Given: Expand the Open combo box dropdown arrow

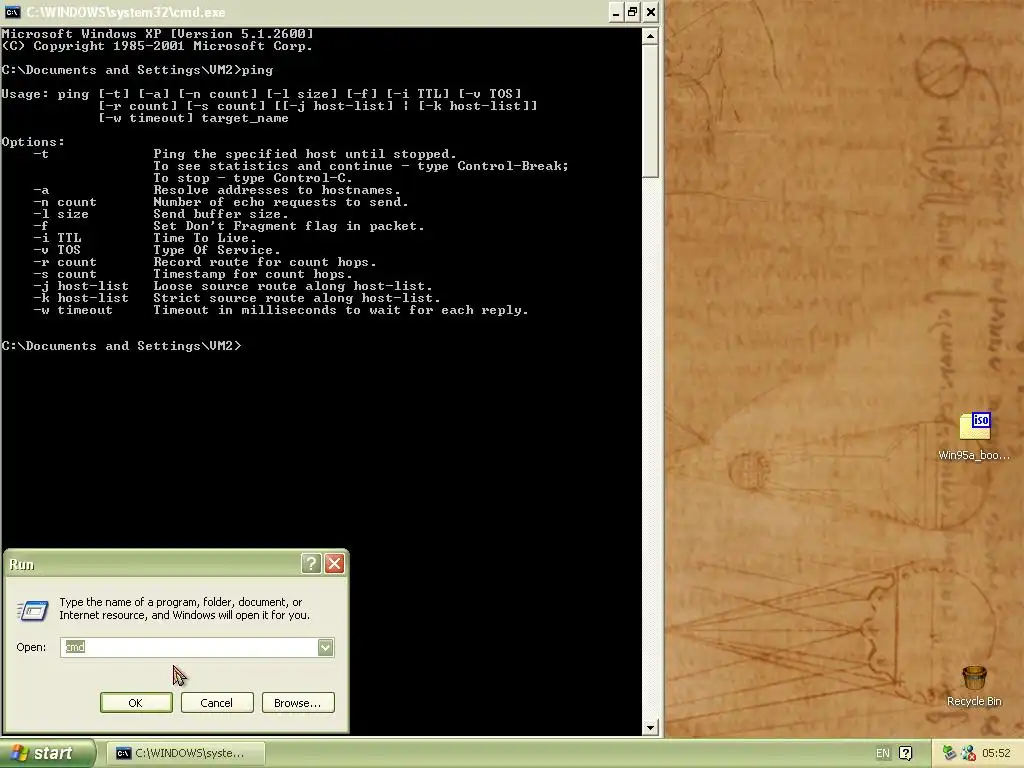Looking at the screenshot, I should (325, 647).
